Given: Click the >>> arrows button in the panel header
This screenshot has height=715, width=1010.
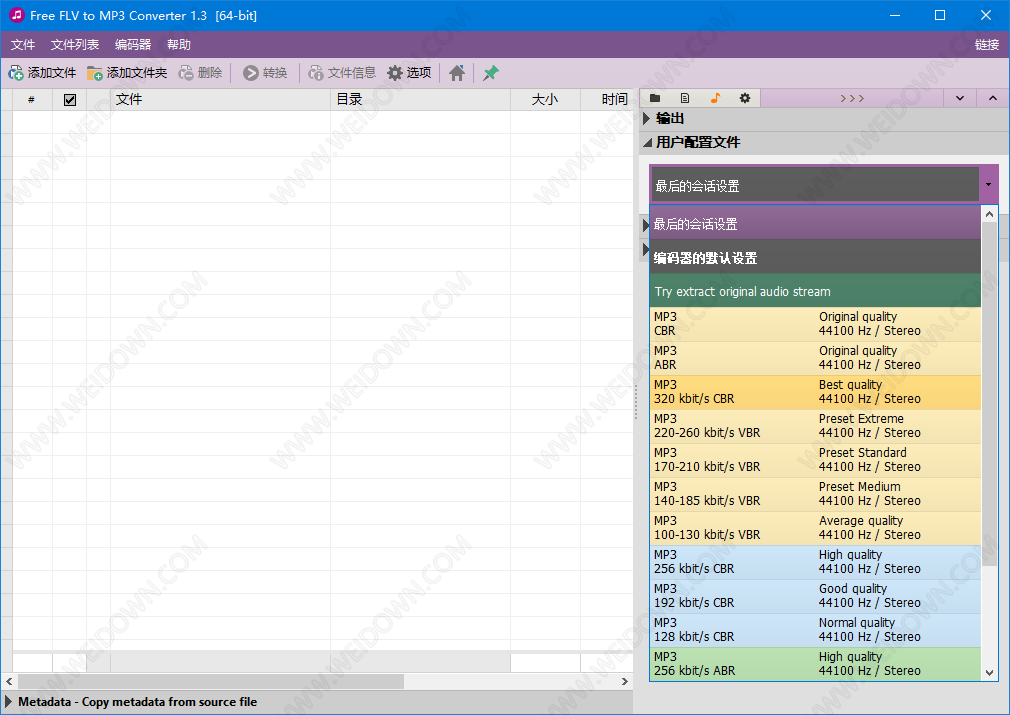Looking at the screenshot, I should click(x=852, y=98).
